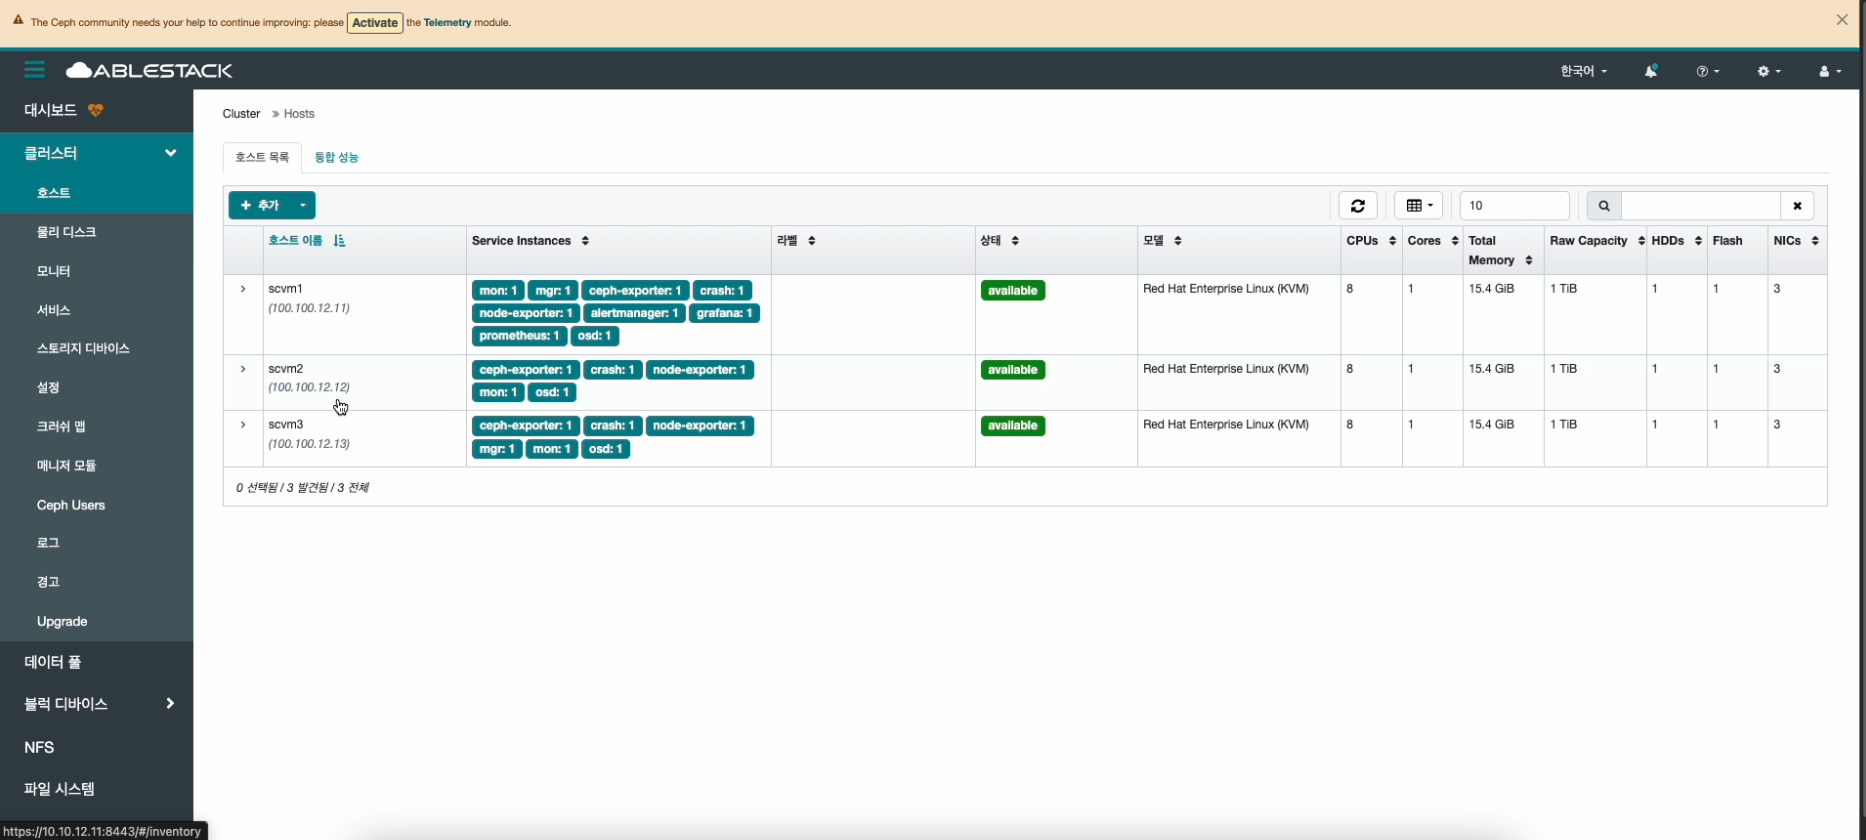Open the 한국어 language dropdown
The width and height of the screenshot is (1866, 840).
[x=1583, y=71]
